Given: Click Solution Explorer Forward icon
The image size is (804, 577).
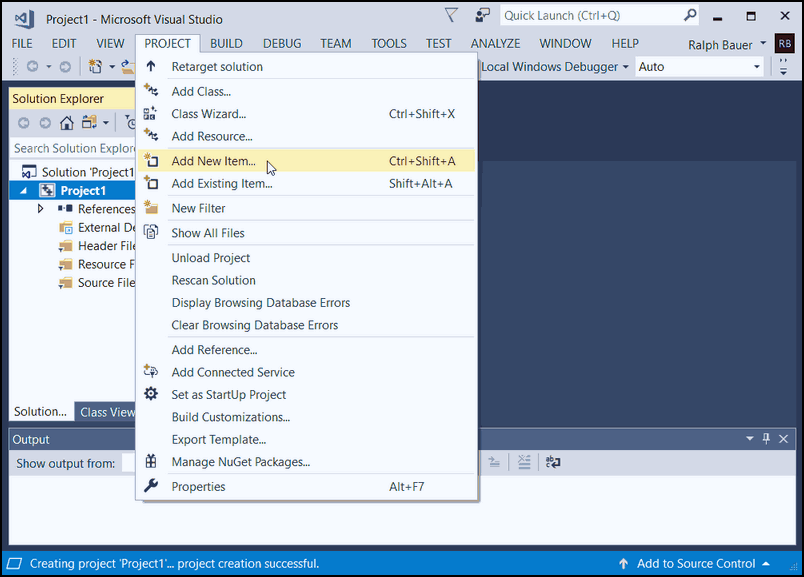Looking at the screenshot, I should (x=45, y=123).
